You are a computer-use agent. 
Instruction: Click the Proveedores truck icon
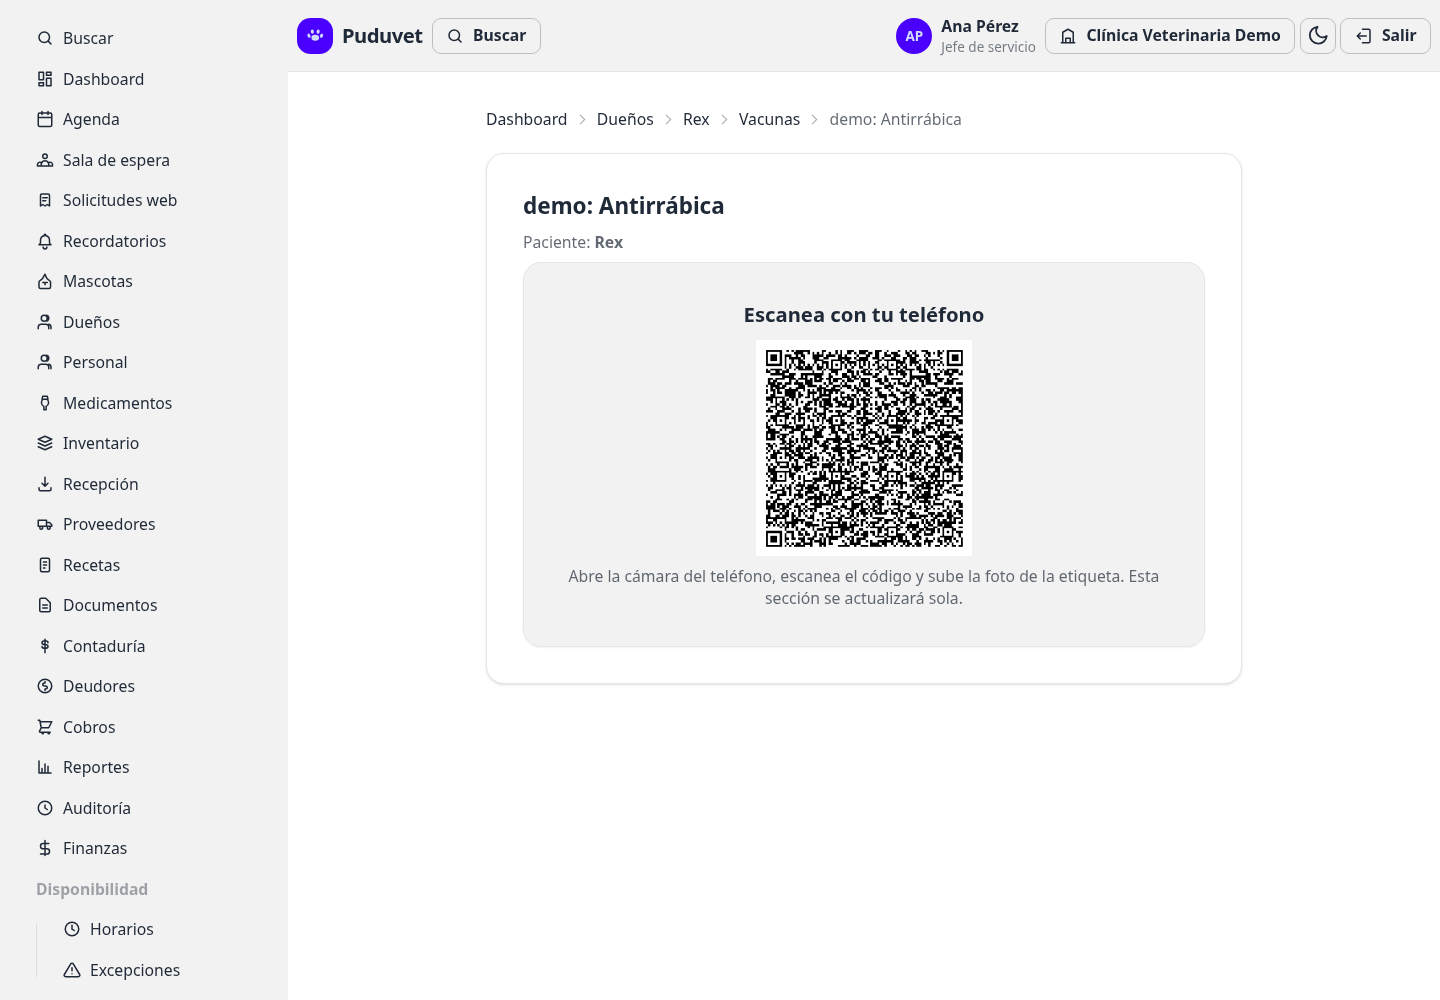[x=45, y=524]
